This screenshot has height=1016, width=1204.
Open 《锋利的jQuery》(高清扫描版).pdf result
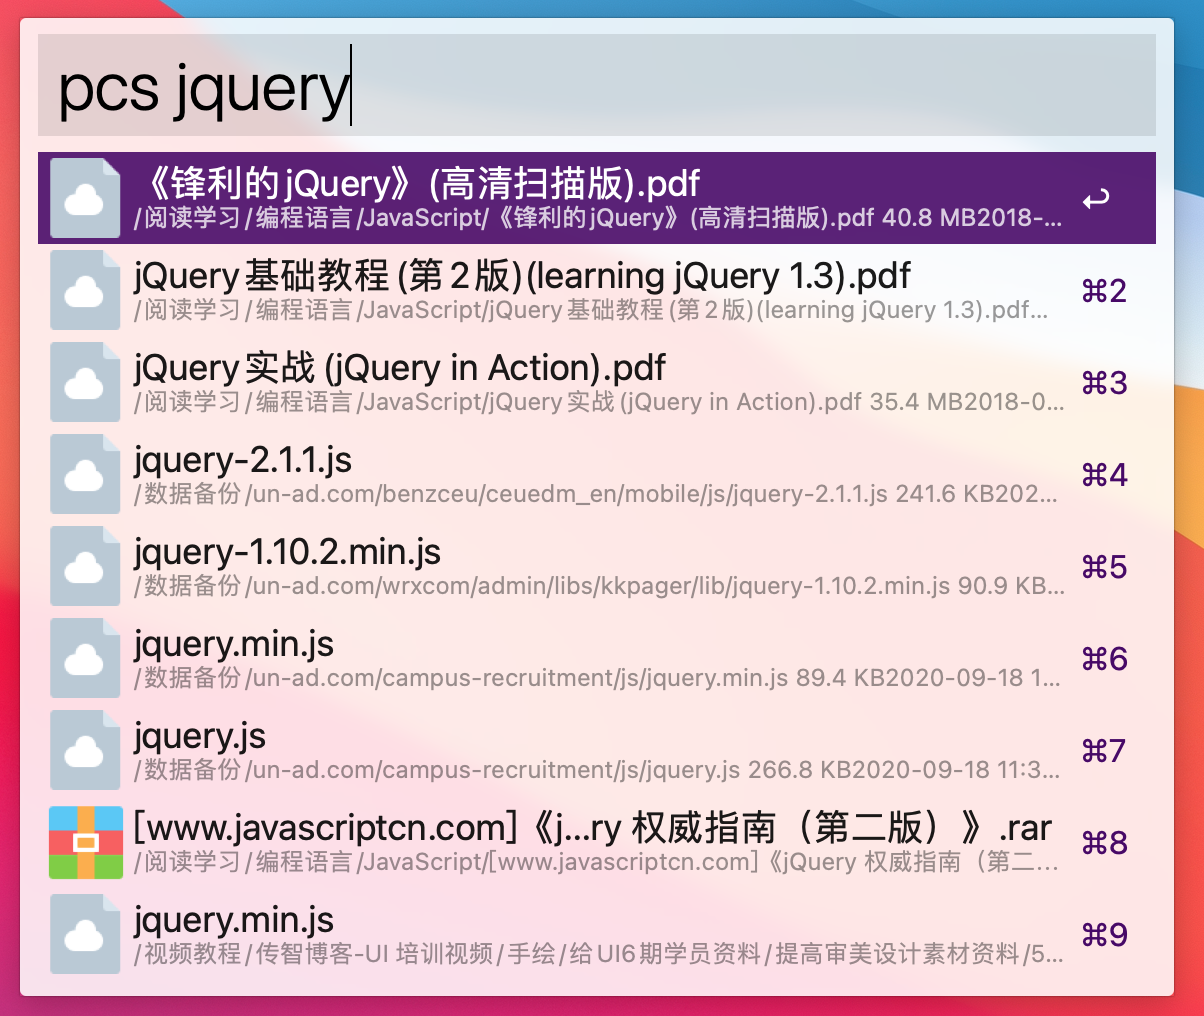(x=597, y=198)
